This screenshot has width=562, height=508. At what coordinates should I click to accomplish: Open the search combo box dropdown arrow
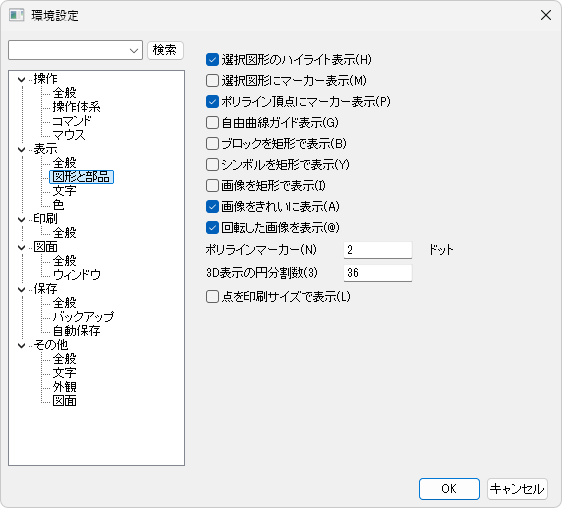click(x=134, y=51)
